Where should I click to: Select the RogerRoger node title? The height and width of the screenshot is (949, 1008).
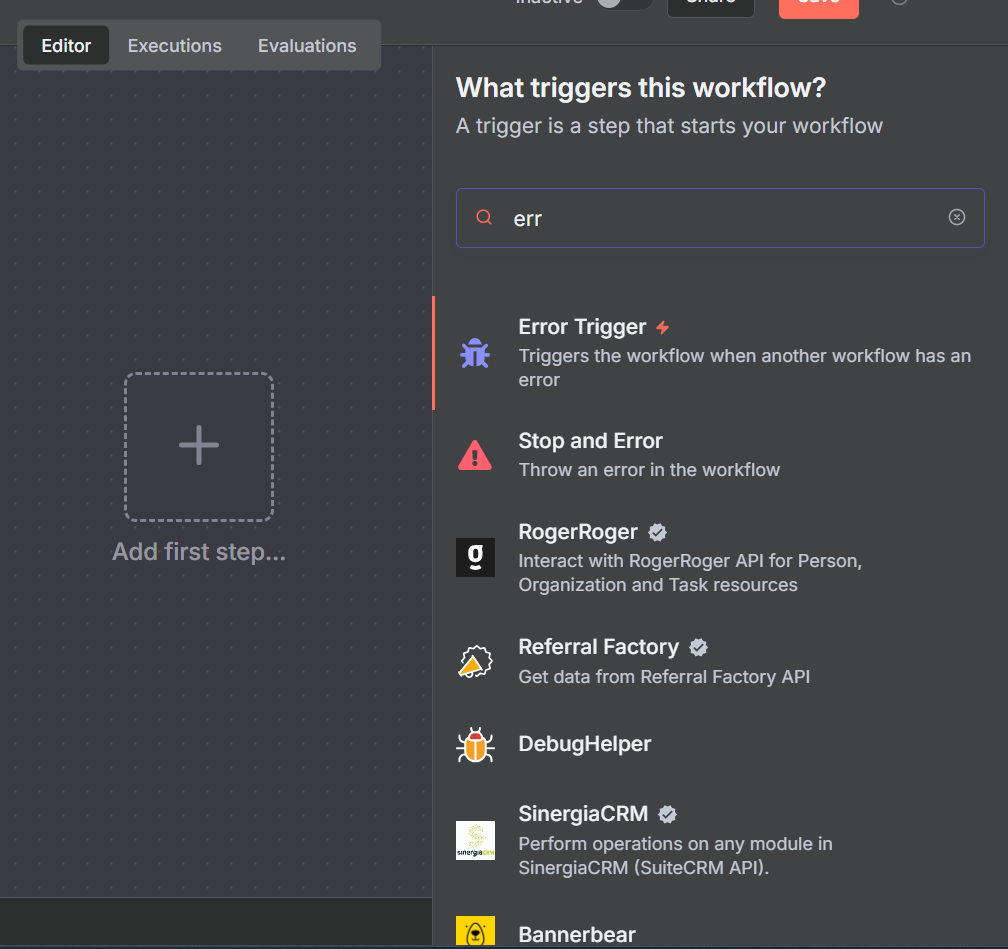[578, 532]
